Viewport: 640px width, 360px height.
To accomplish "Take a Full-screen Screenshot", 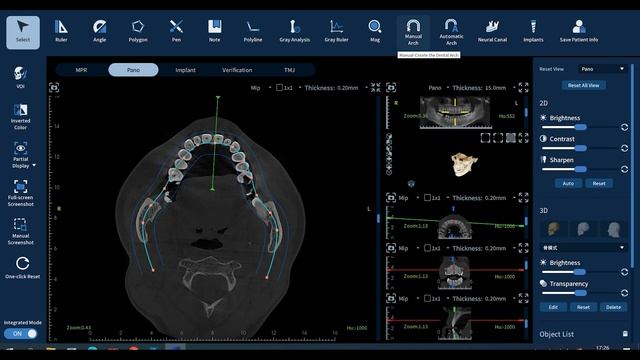I will 20,193.
